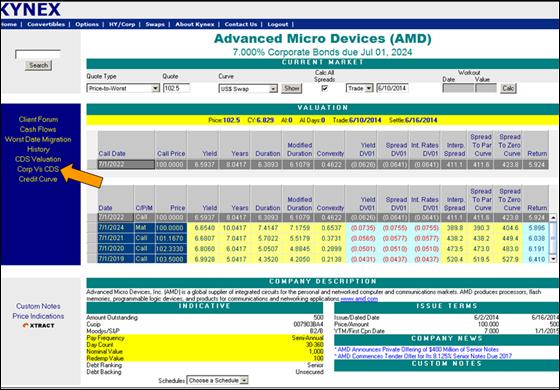Click the Show curve button
Viewport: 560px width, 390px height.
291,88
